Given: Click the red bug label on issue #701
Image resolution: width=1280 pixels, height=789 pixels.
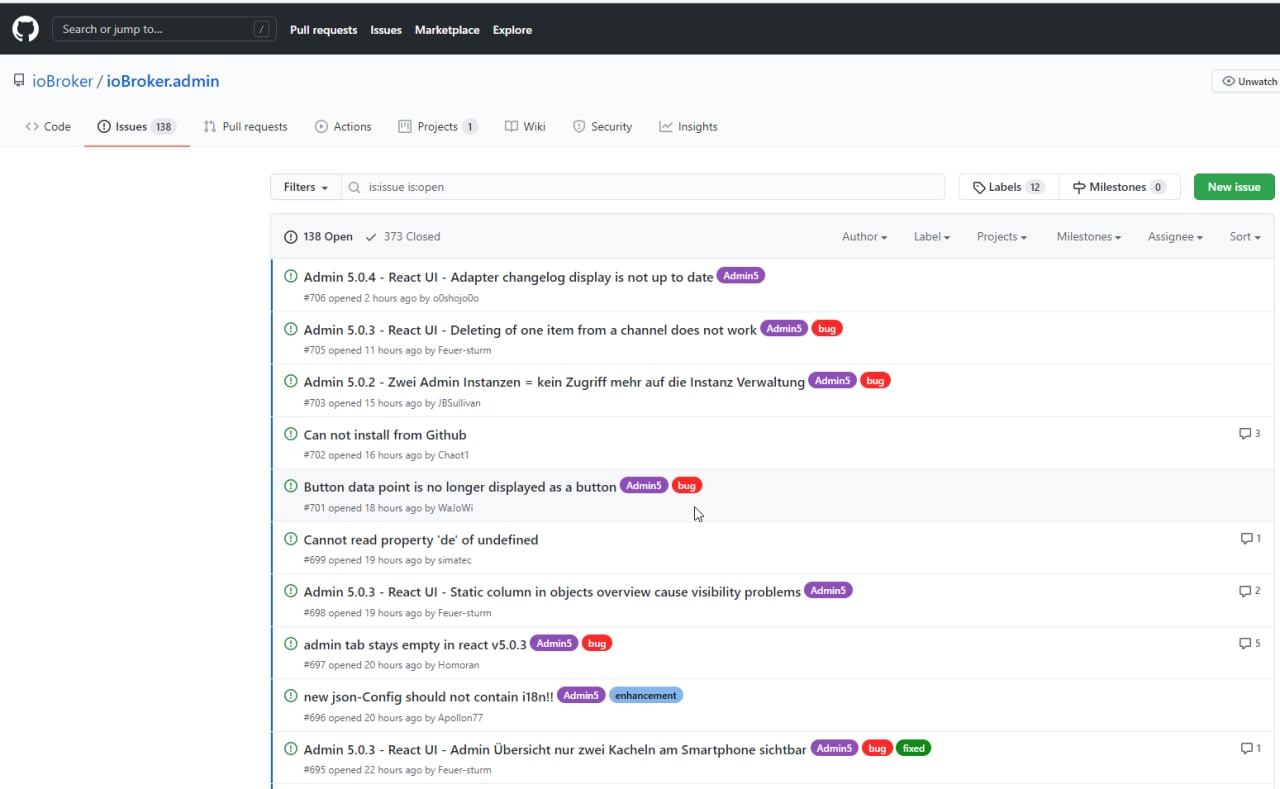Looking at the screenshot, I should pyautogui.click(x=687, y=485).
